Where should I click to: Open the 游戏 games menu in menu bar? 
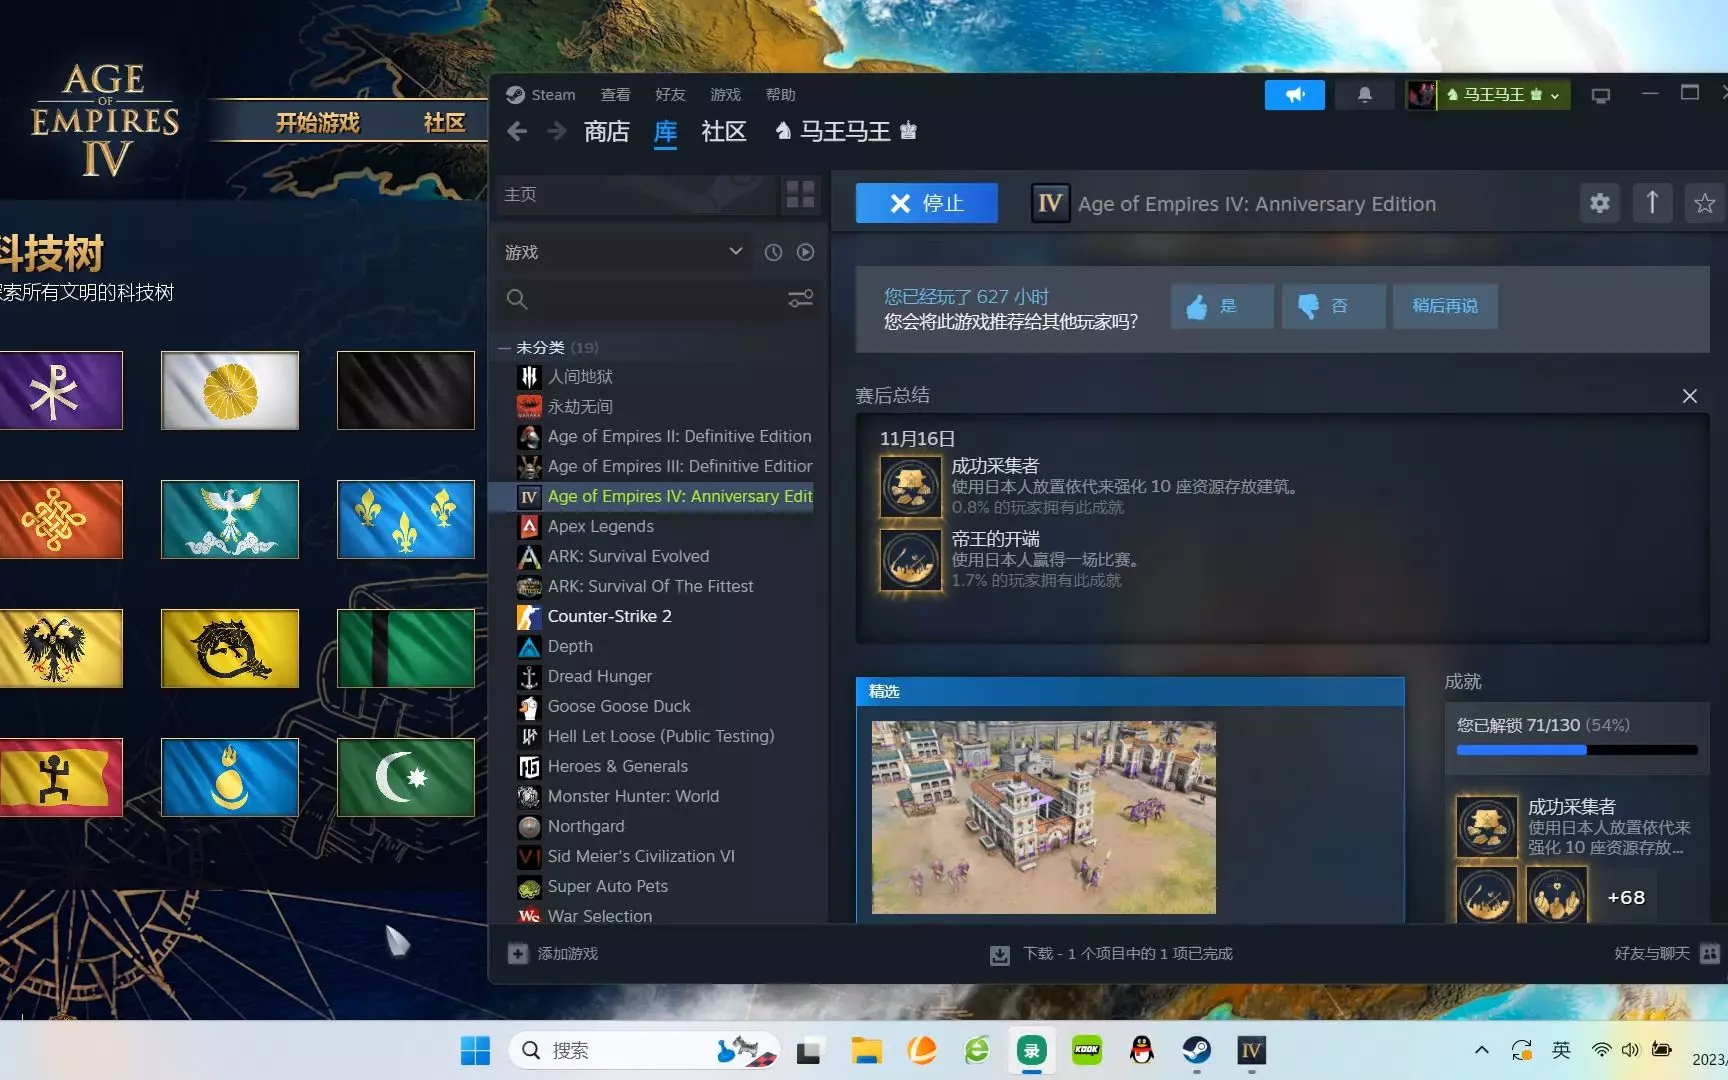(725, 95)
